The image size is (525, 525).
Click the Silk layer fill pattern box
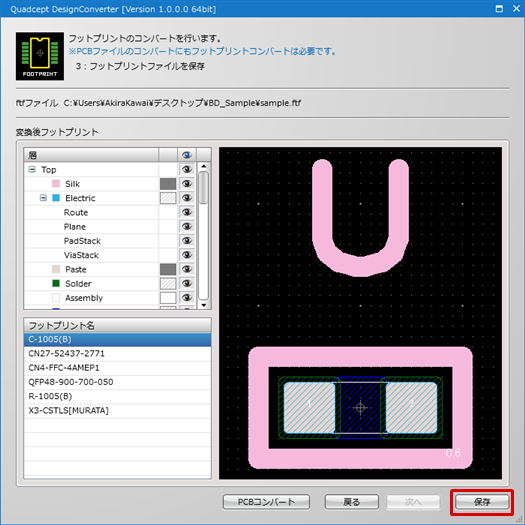coord(168,183)
